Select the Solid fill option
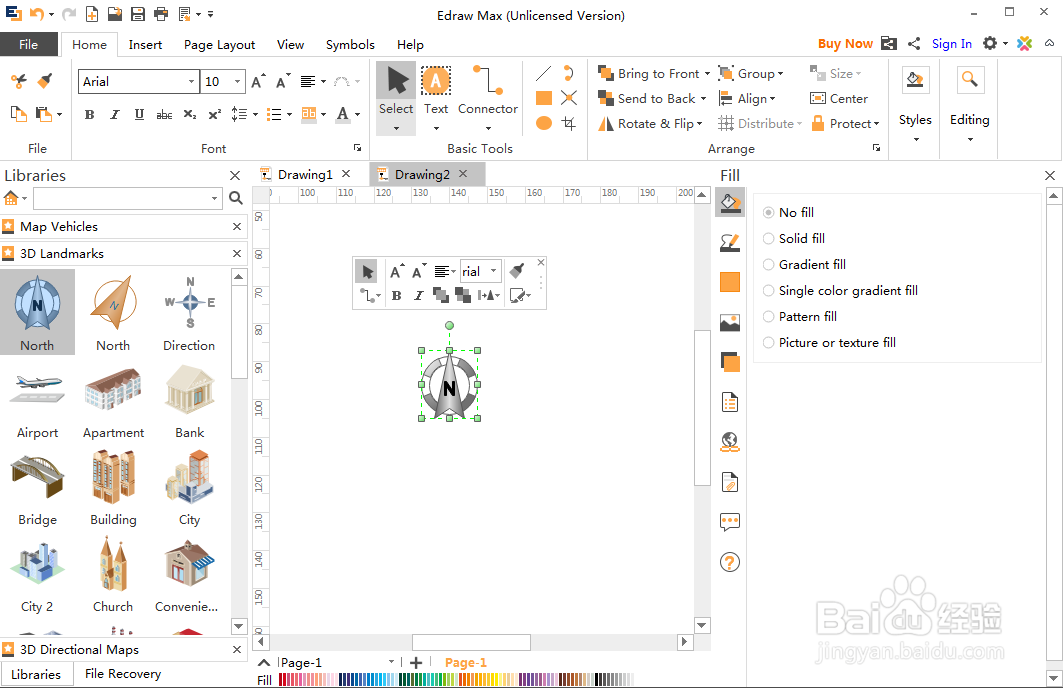 (794, 239)
